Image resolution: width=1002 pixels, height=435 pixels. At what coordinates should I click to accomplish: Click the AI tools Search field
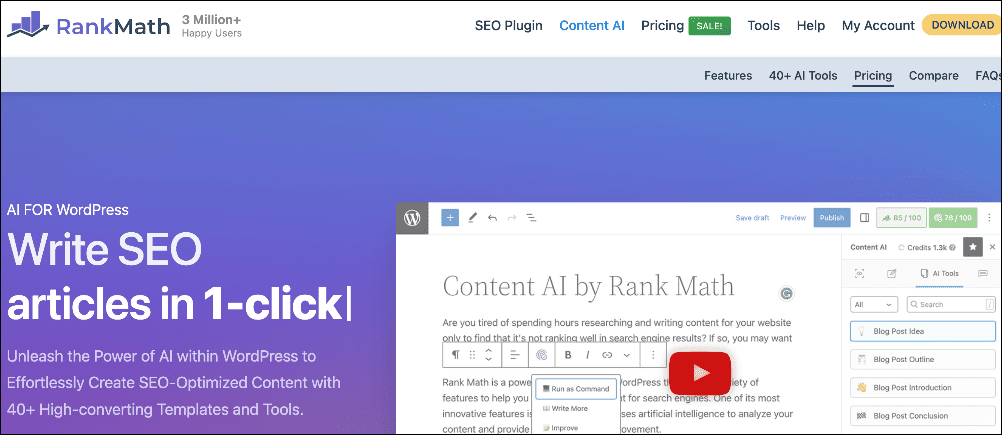coord(950,305)
